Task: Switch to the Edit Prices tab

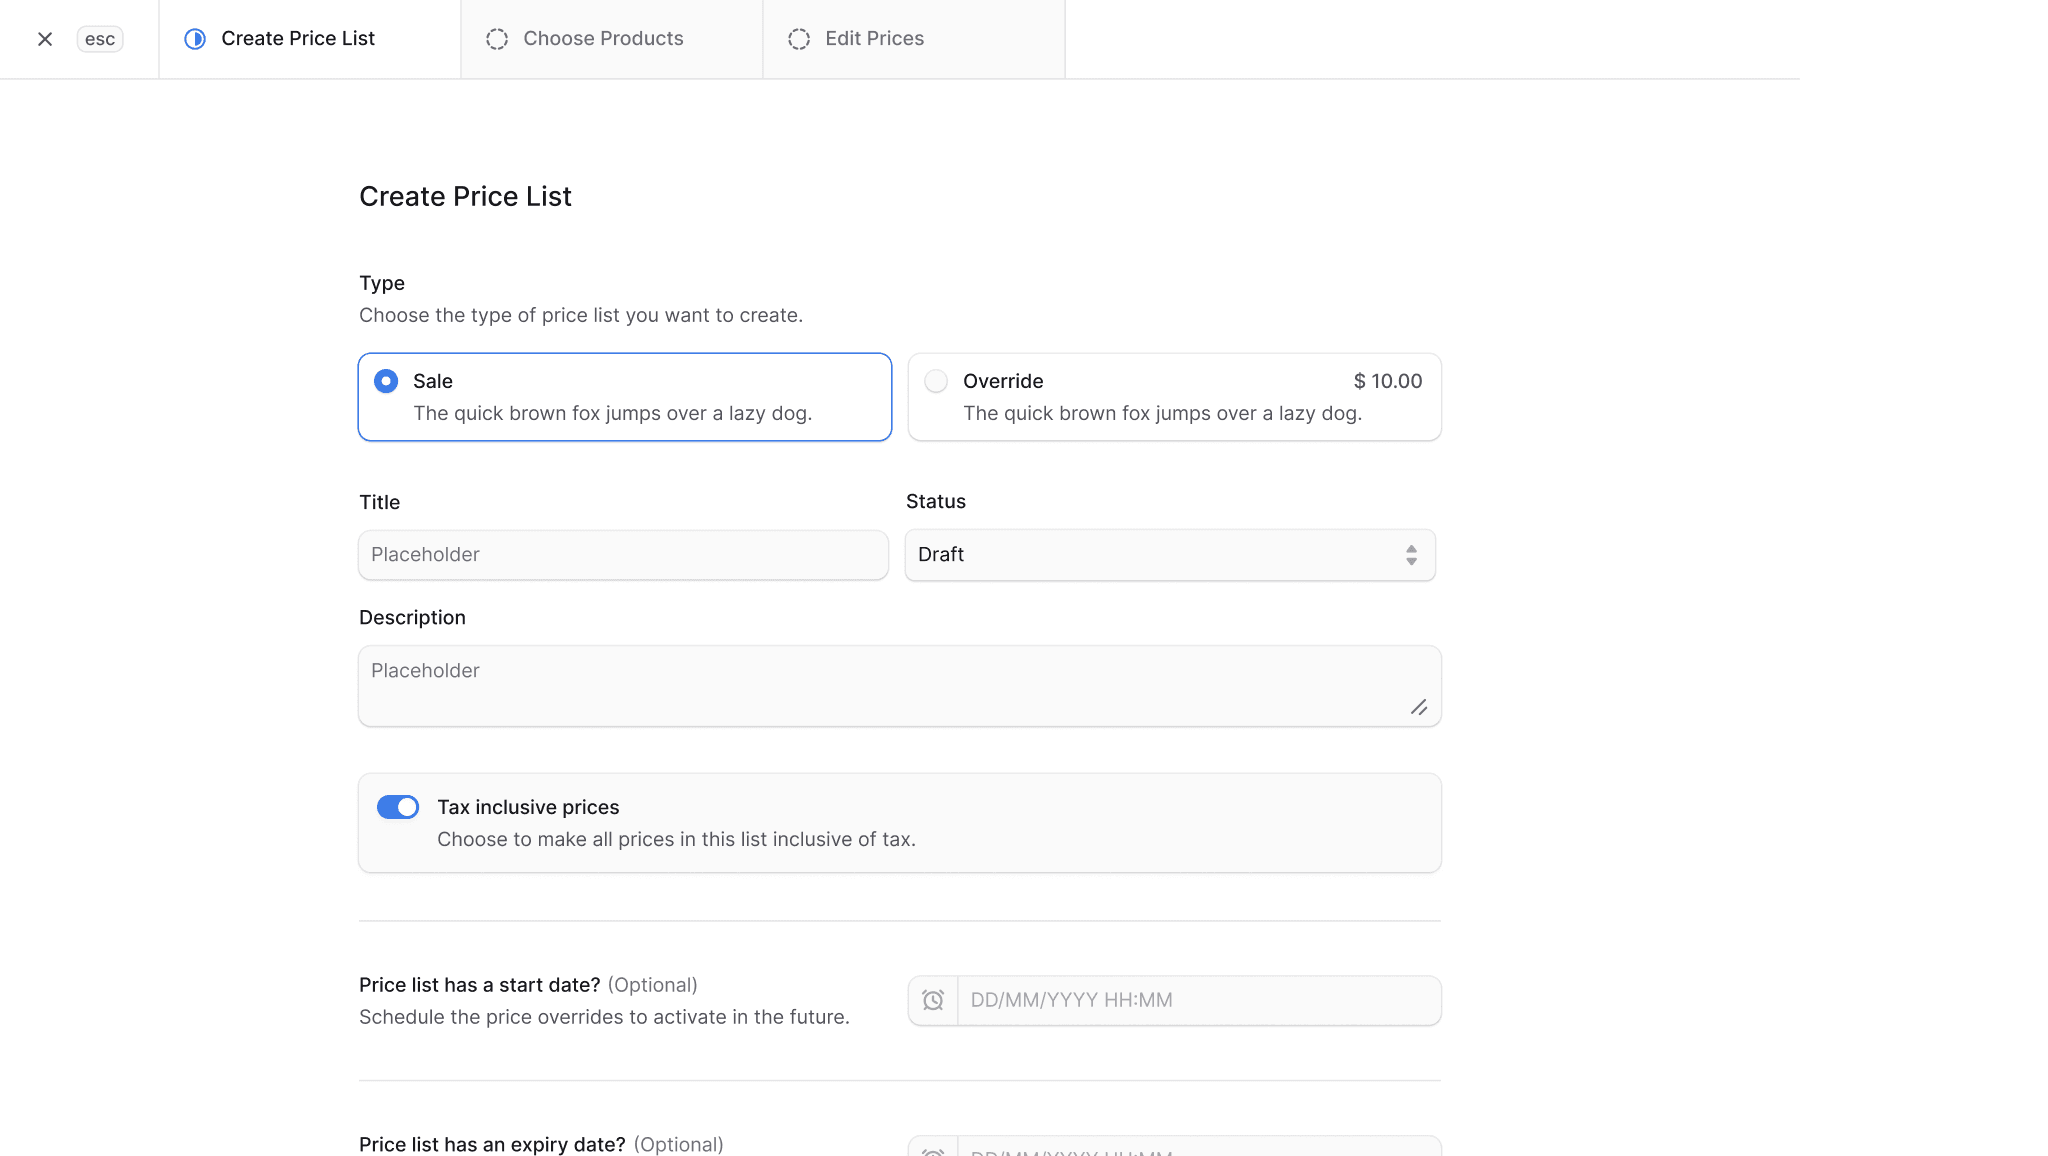Action: [x=875, y=38]
